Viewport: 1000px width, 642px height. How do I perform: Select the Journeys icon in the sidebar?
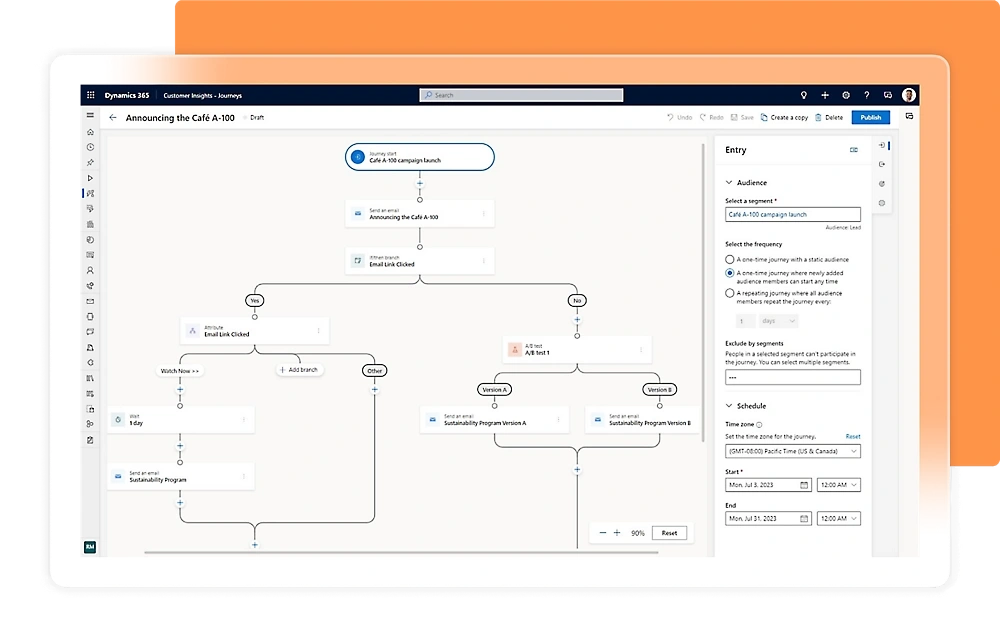(90, 193)
